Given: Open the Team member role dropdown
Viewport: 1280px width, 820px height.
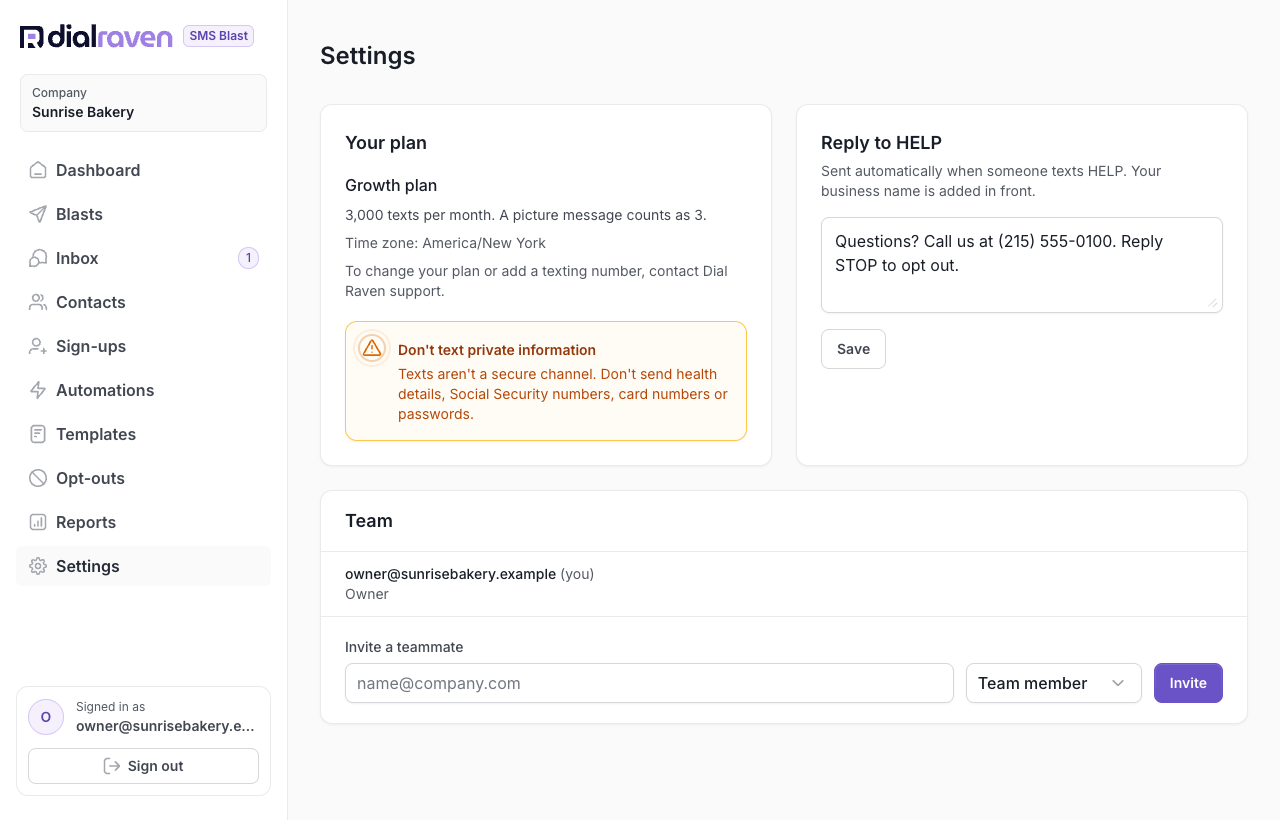Looking at the screenshot, I should click(x=1053, y=683).
